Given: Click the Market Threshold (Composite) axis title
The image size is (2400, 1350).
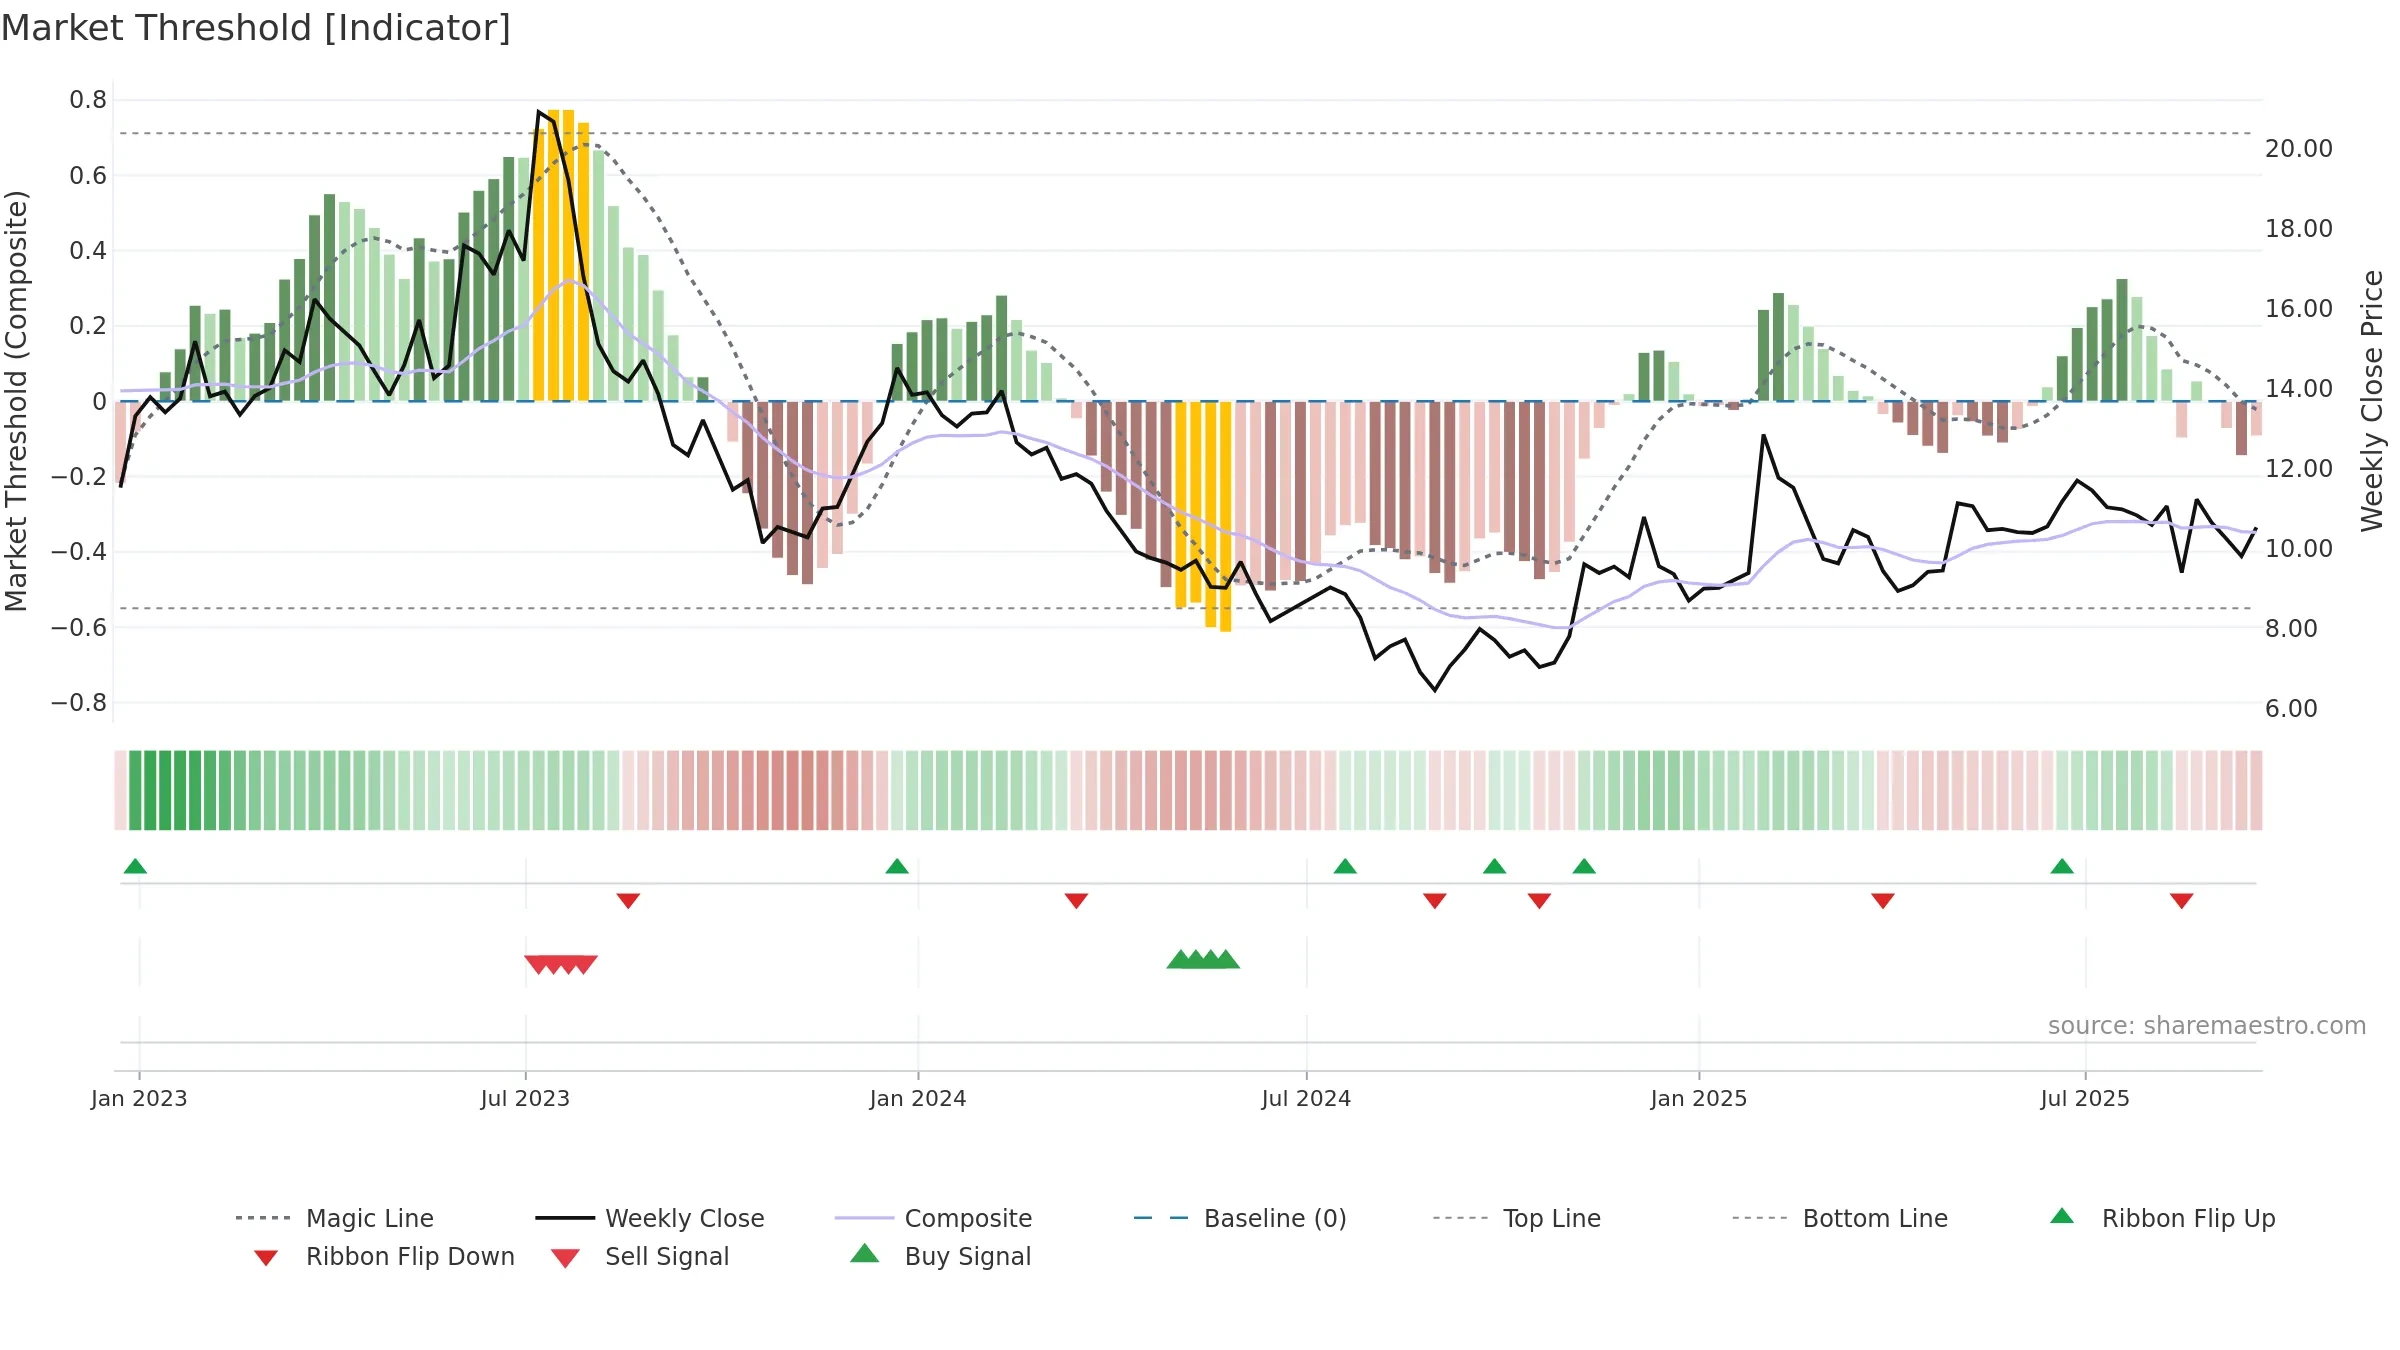Looking at the screenshot, I should pyautogui.click(x=16, y=401).
